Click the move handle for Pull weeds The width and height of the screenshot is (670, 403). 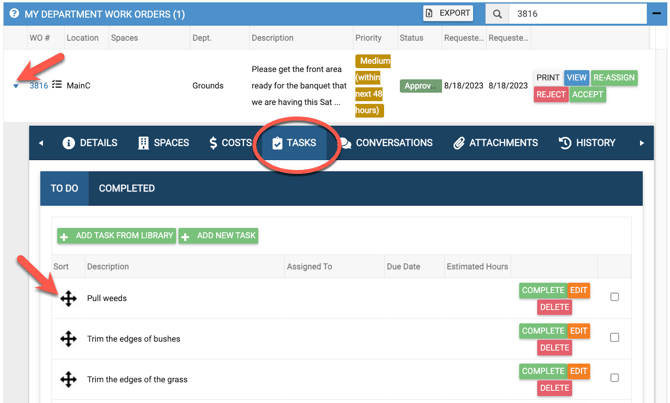tap(68, 298)
